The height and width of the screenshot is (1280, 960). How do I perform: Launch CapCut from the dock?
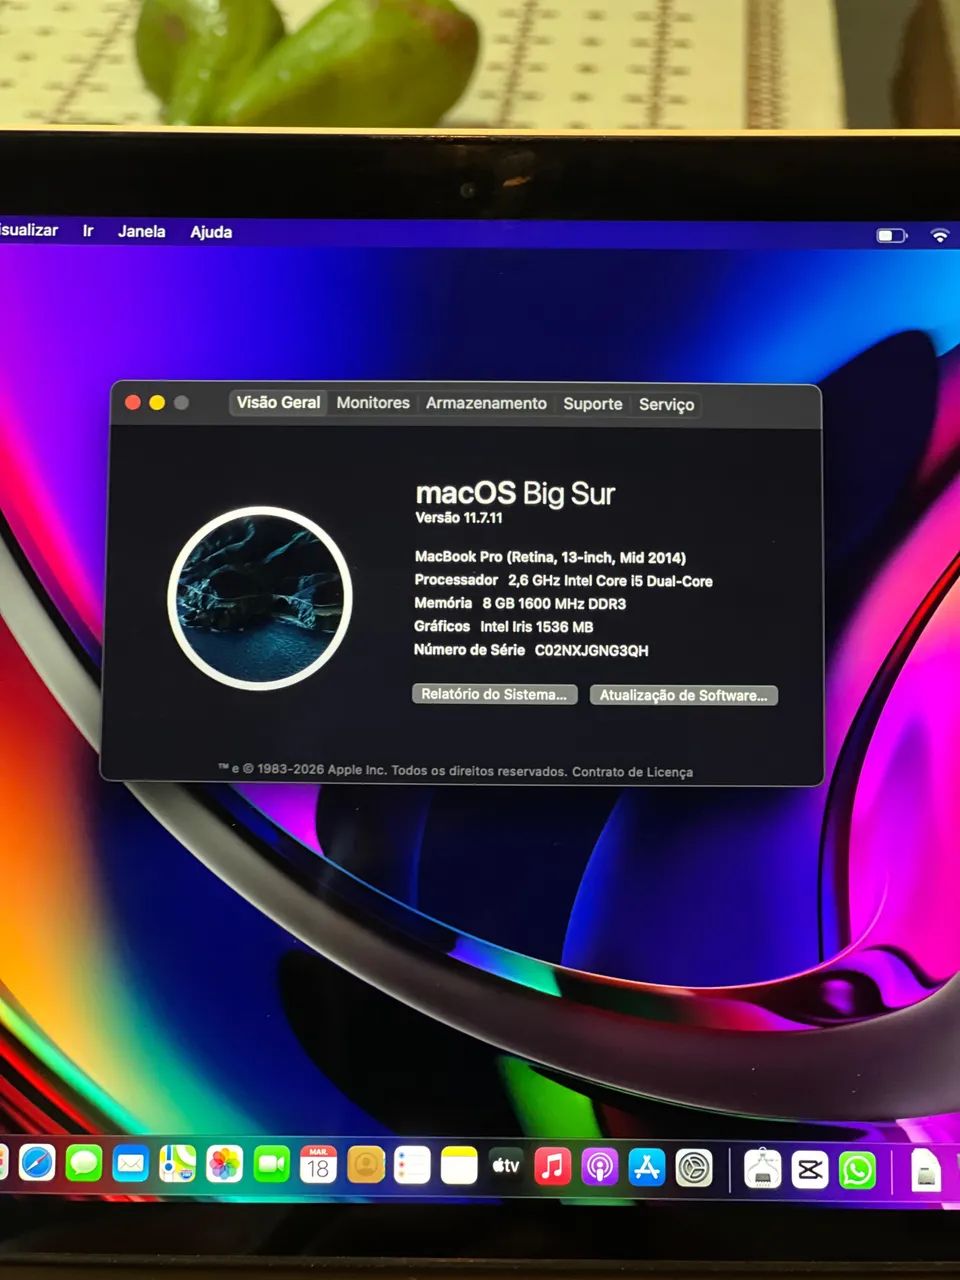(810, 1169)
